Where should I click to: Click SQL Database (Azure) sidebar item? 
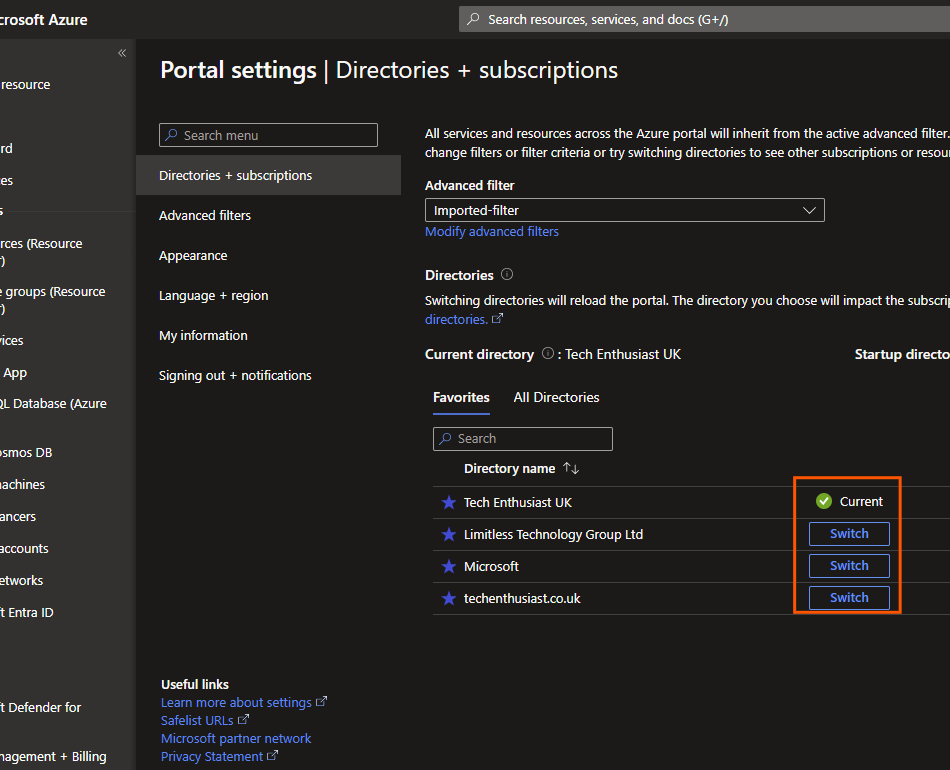coord(53,403)
